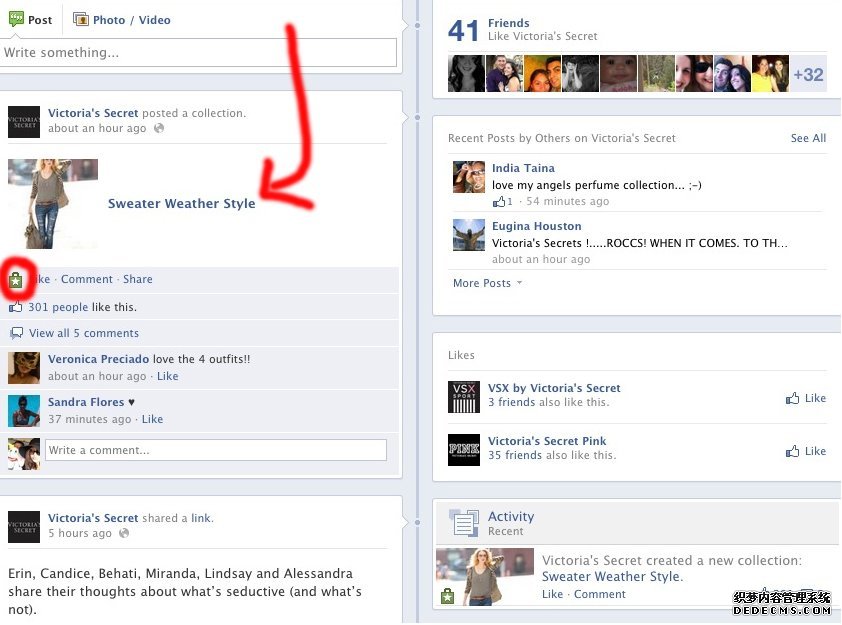
Task: Open Veronica Preciado's profile name link
Action: tap(98, 359)
